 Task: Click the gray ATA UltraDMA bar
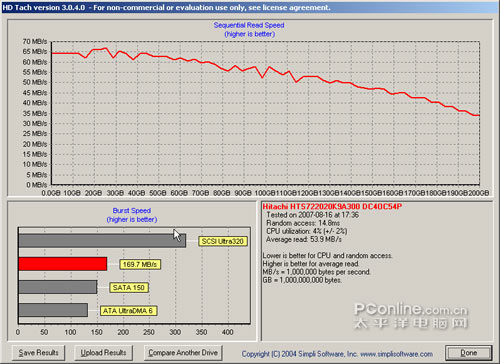tap(53, 310)
